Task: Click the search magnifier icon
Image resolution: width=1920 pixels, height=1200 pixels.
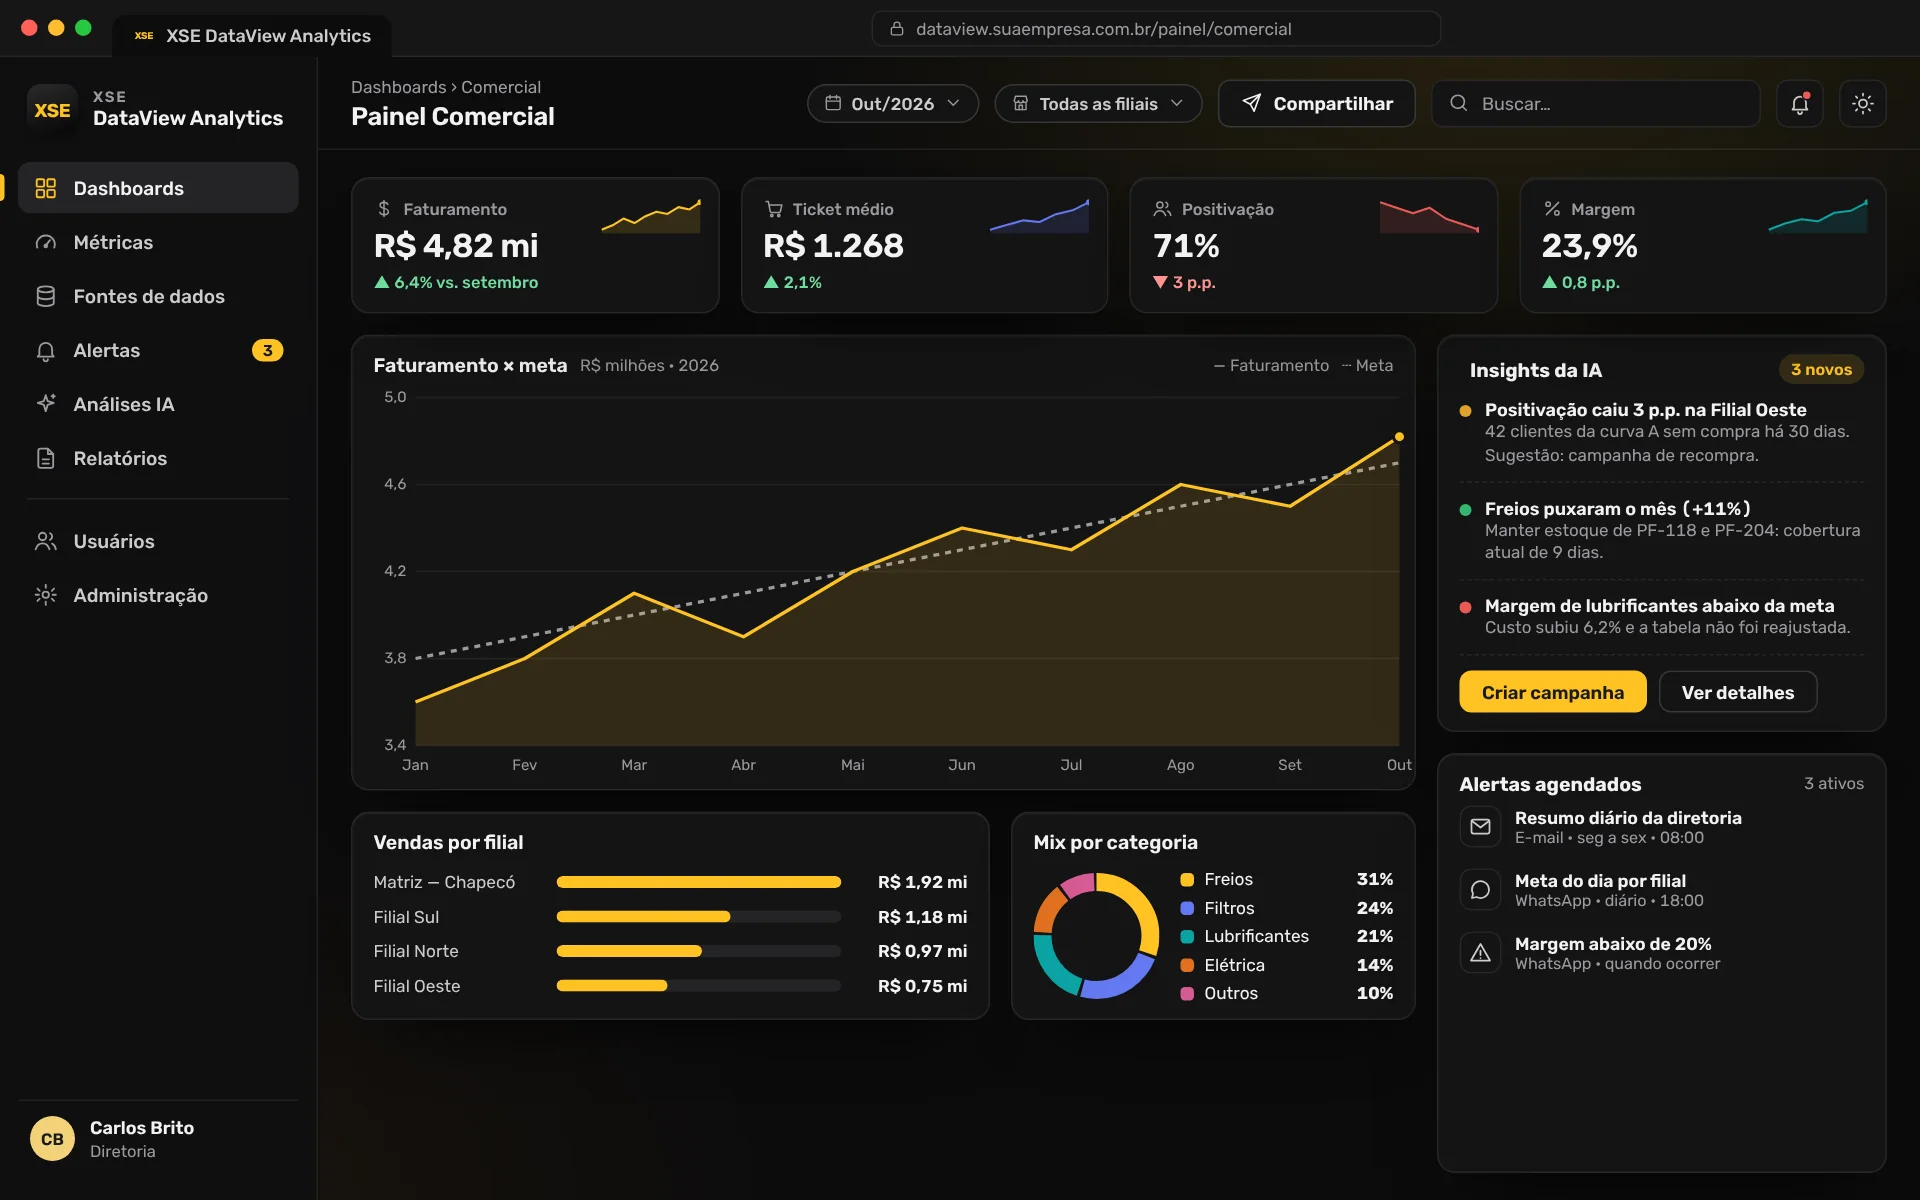Action: pos(1459,103)
